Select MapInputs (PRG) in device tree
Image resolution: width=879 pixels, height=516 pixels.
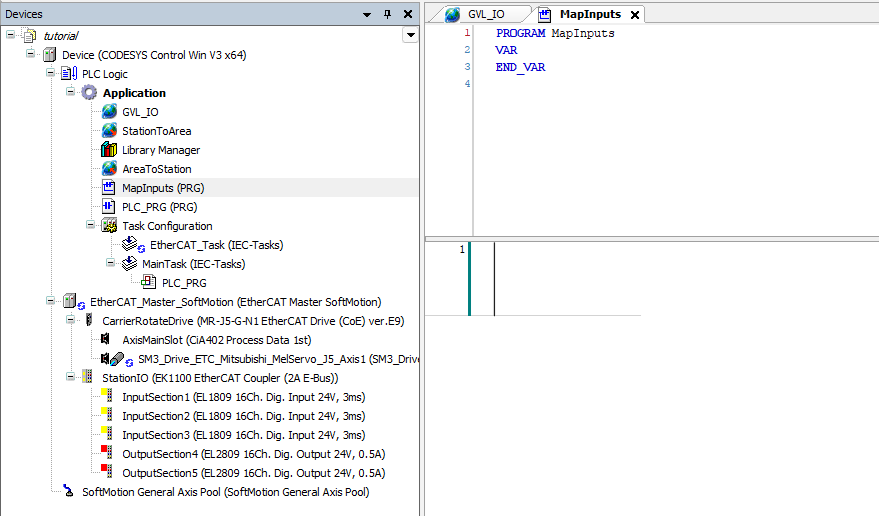point(163,188)
